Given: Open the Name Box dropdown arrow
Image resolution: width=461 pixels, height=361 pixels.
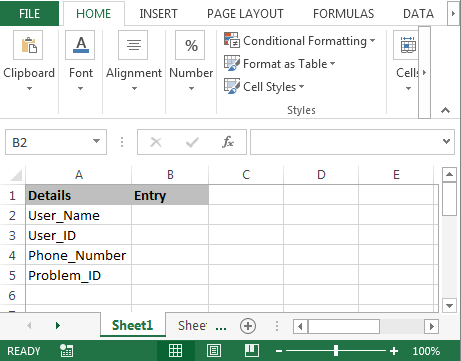Looking at the screenshot, I should click(96, 141).
